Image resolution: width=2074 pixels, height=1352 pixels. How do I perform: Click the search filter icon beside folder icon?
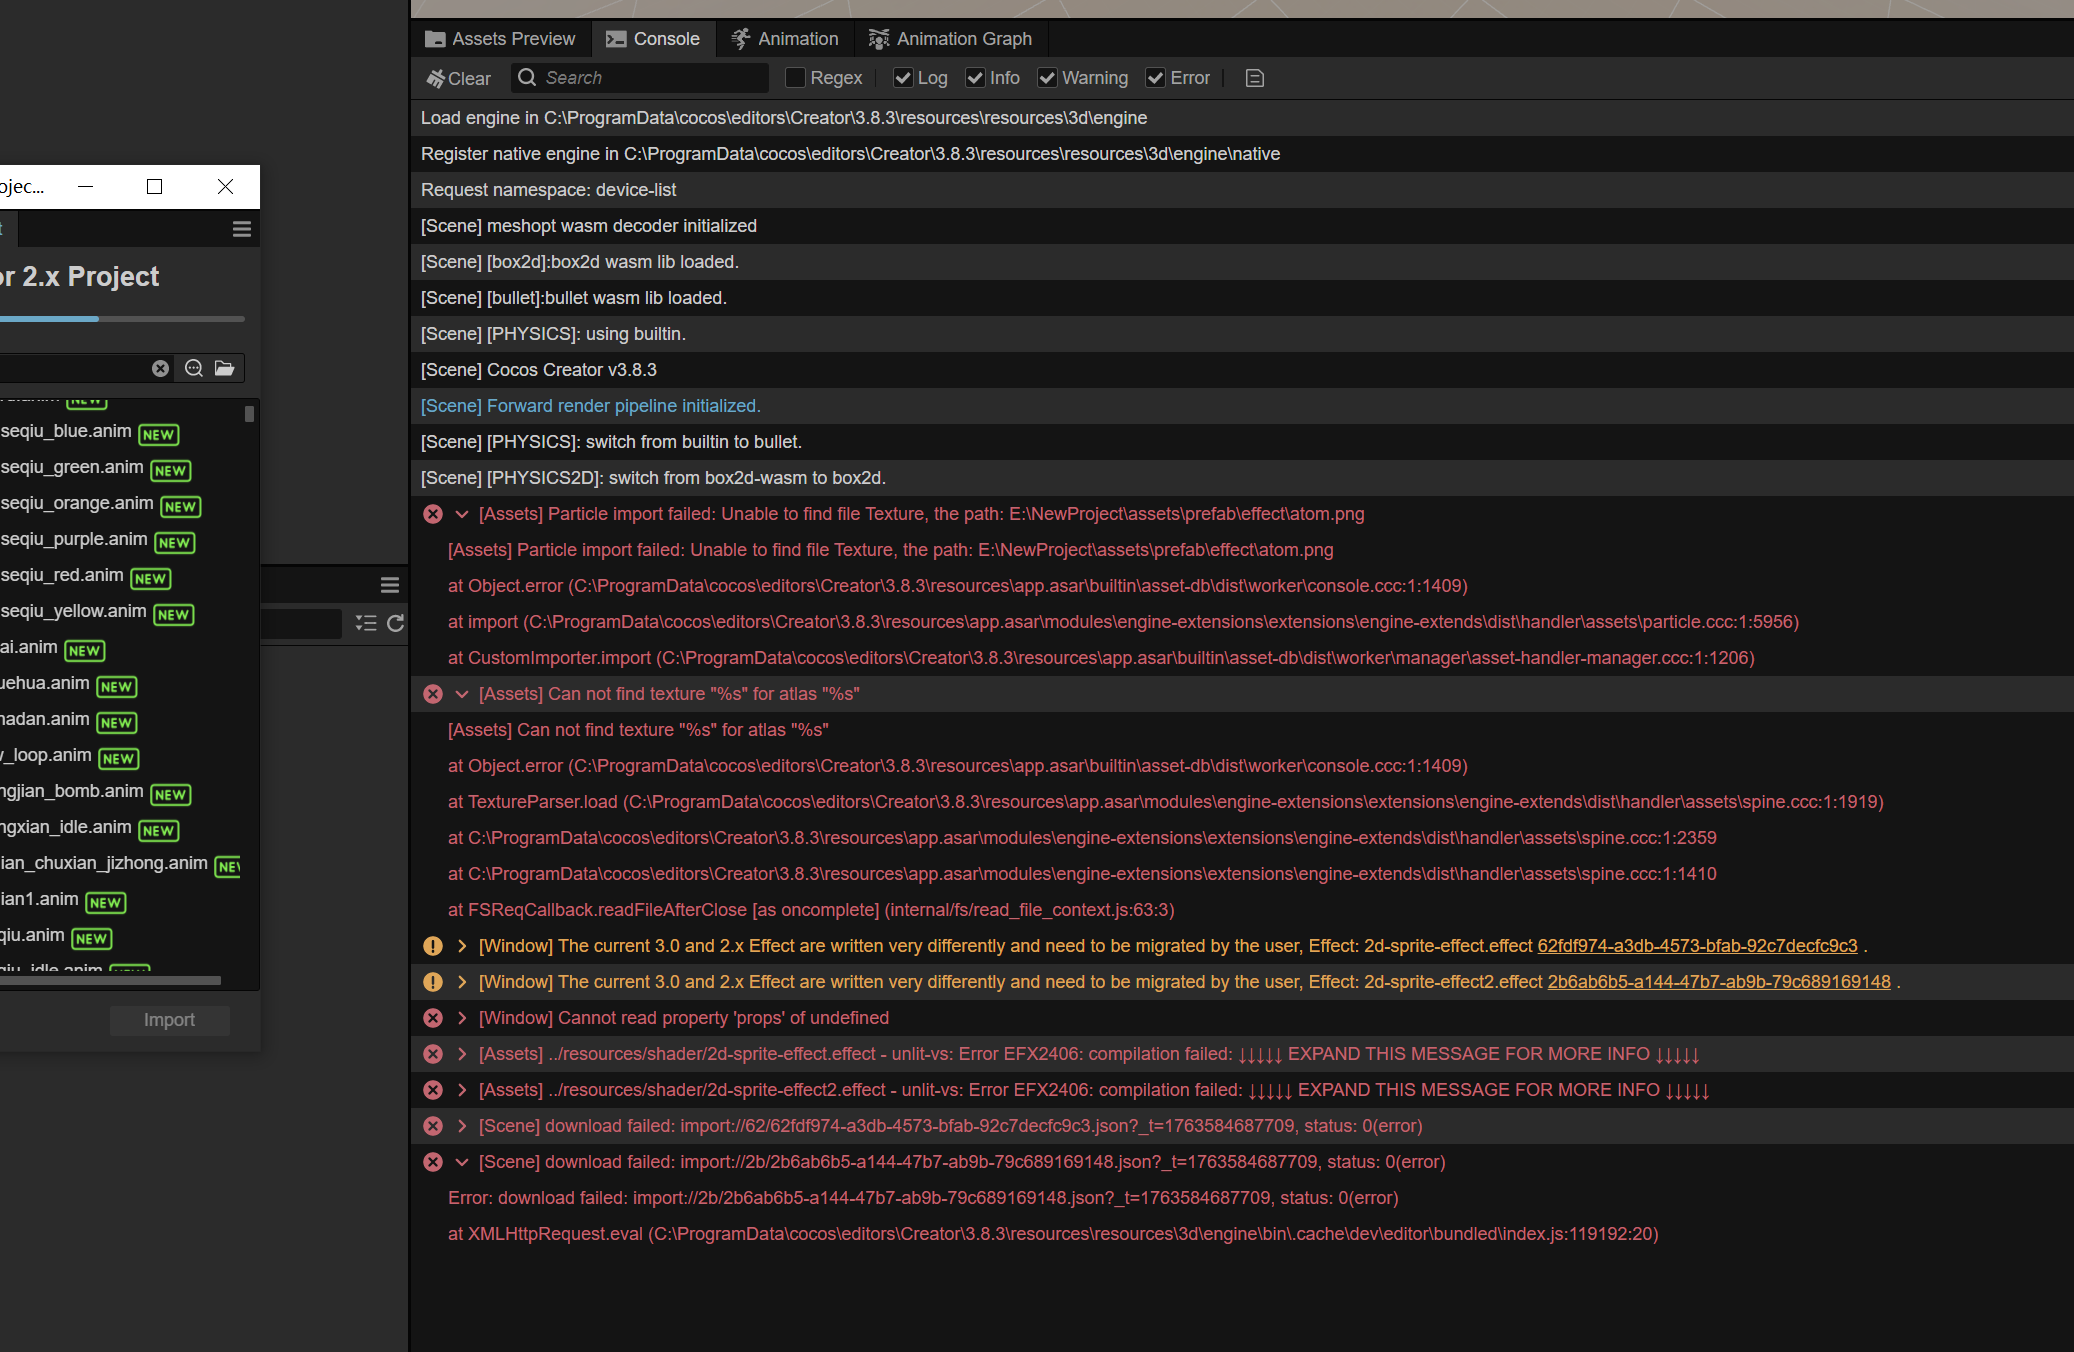click(194, 368)
